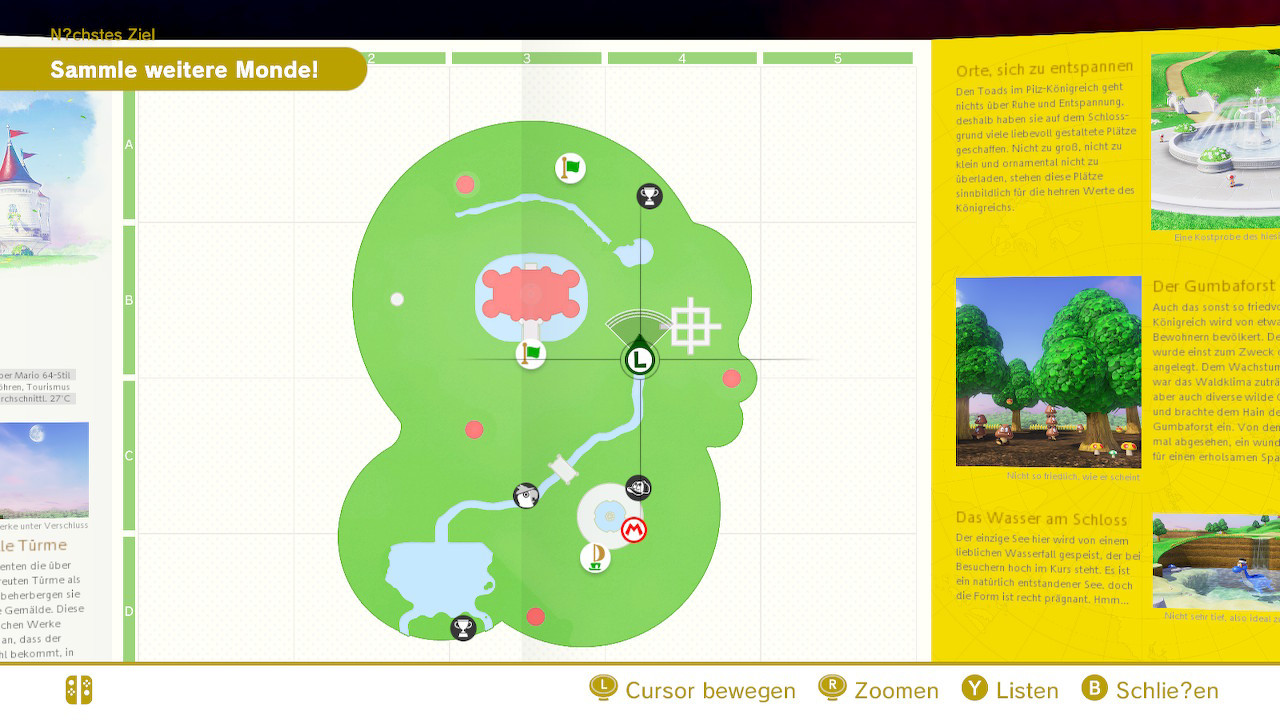This screenshot has width=1280, height=720.
Task: Click Luigi's green L marker
Action: pos(640,360)
